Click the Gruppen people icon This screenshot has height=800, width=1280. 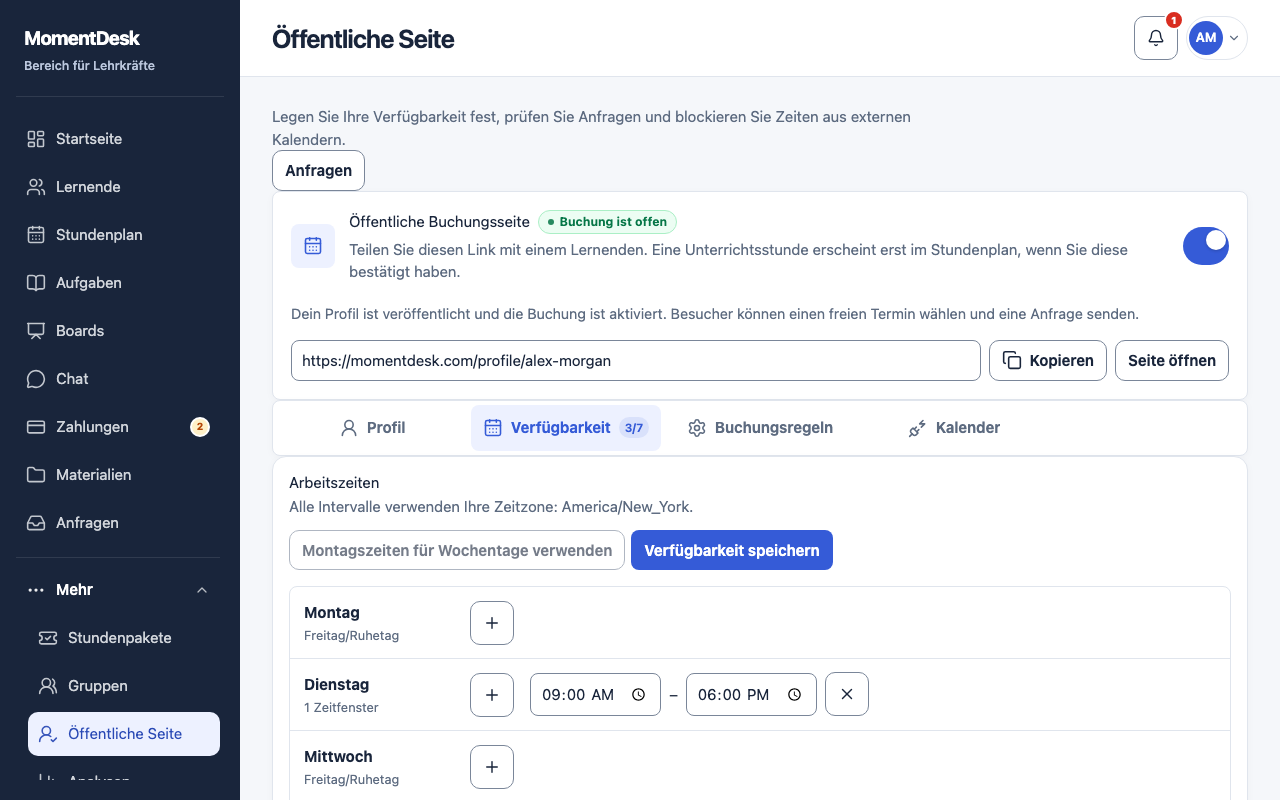click(x=48, y=686)
